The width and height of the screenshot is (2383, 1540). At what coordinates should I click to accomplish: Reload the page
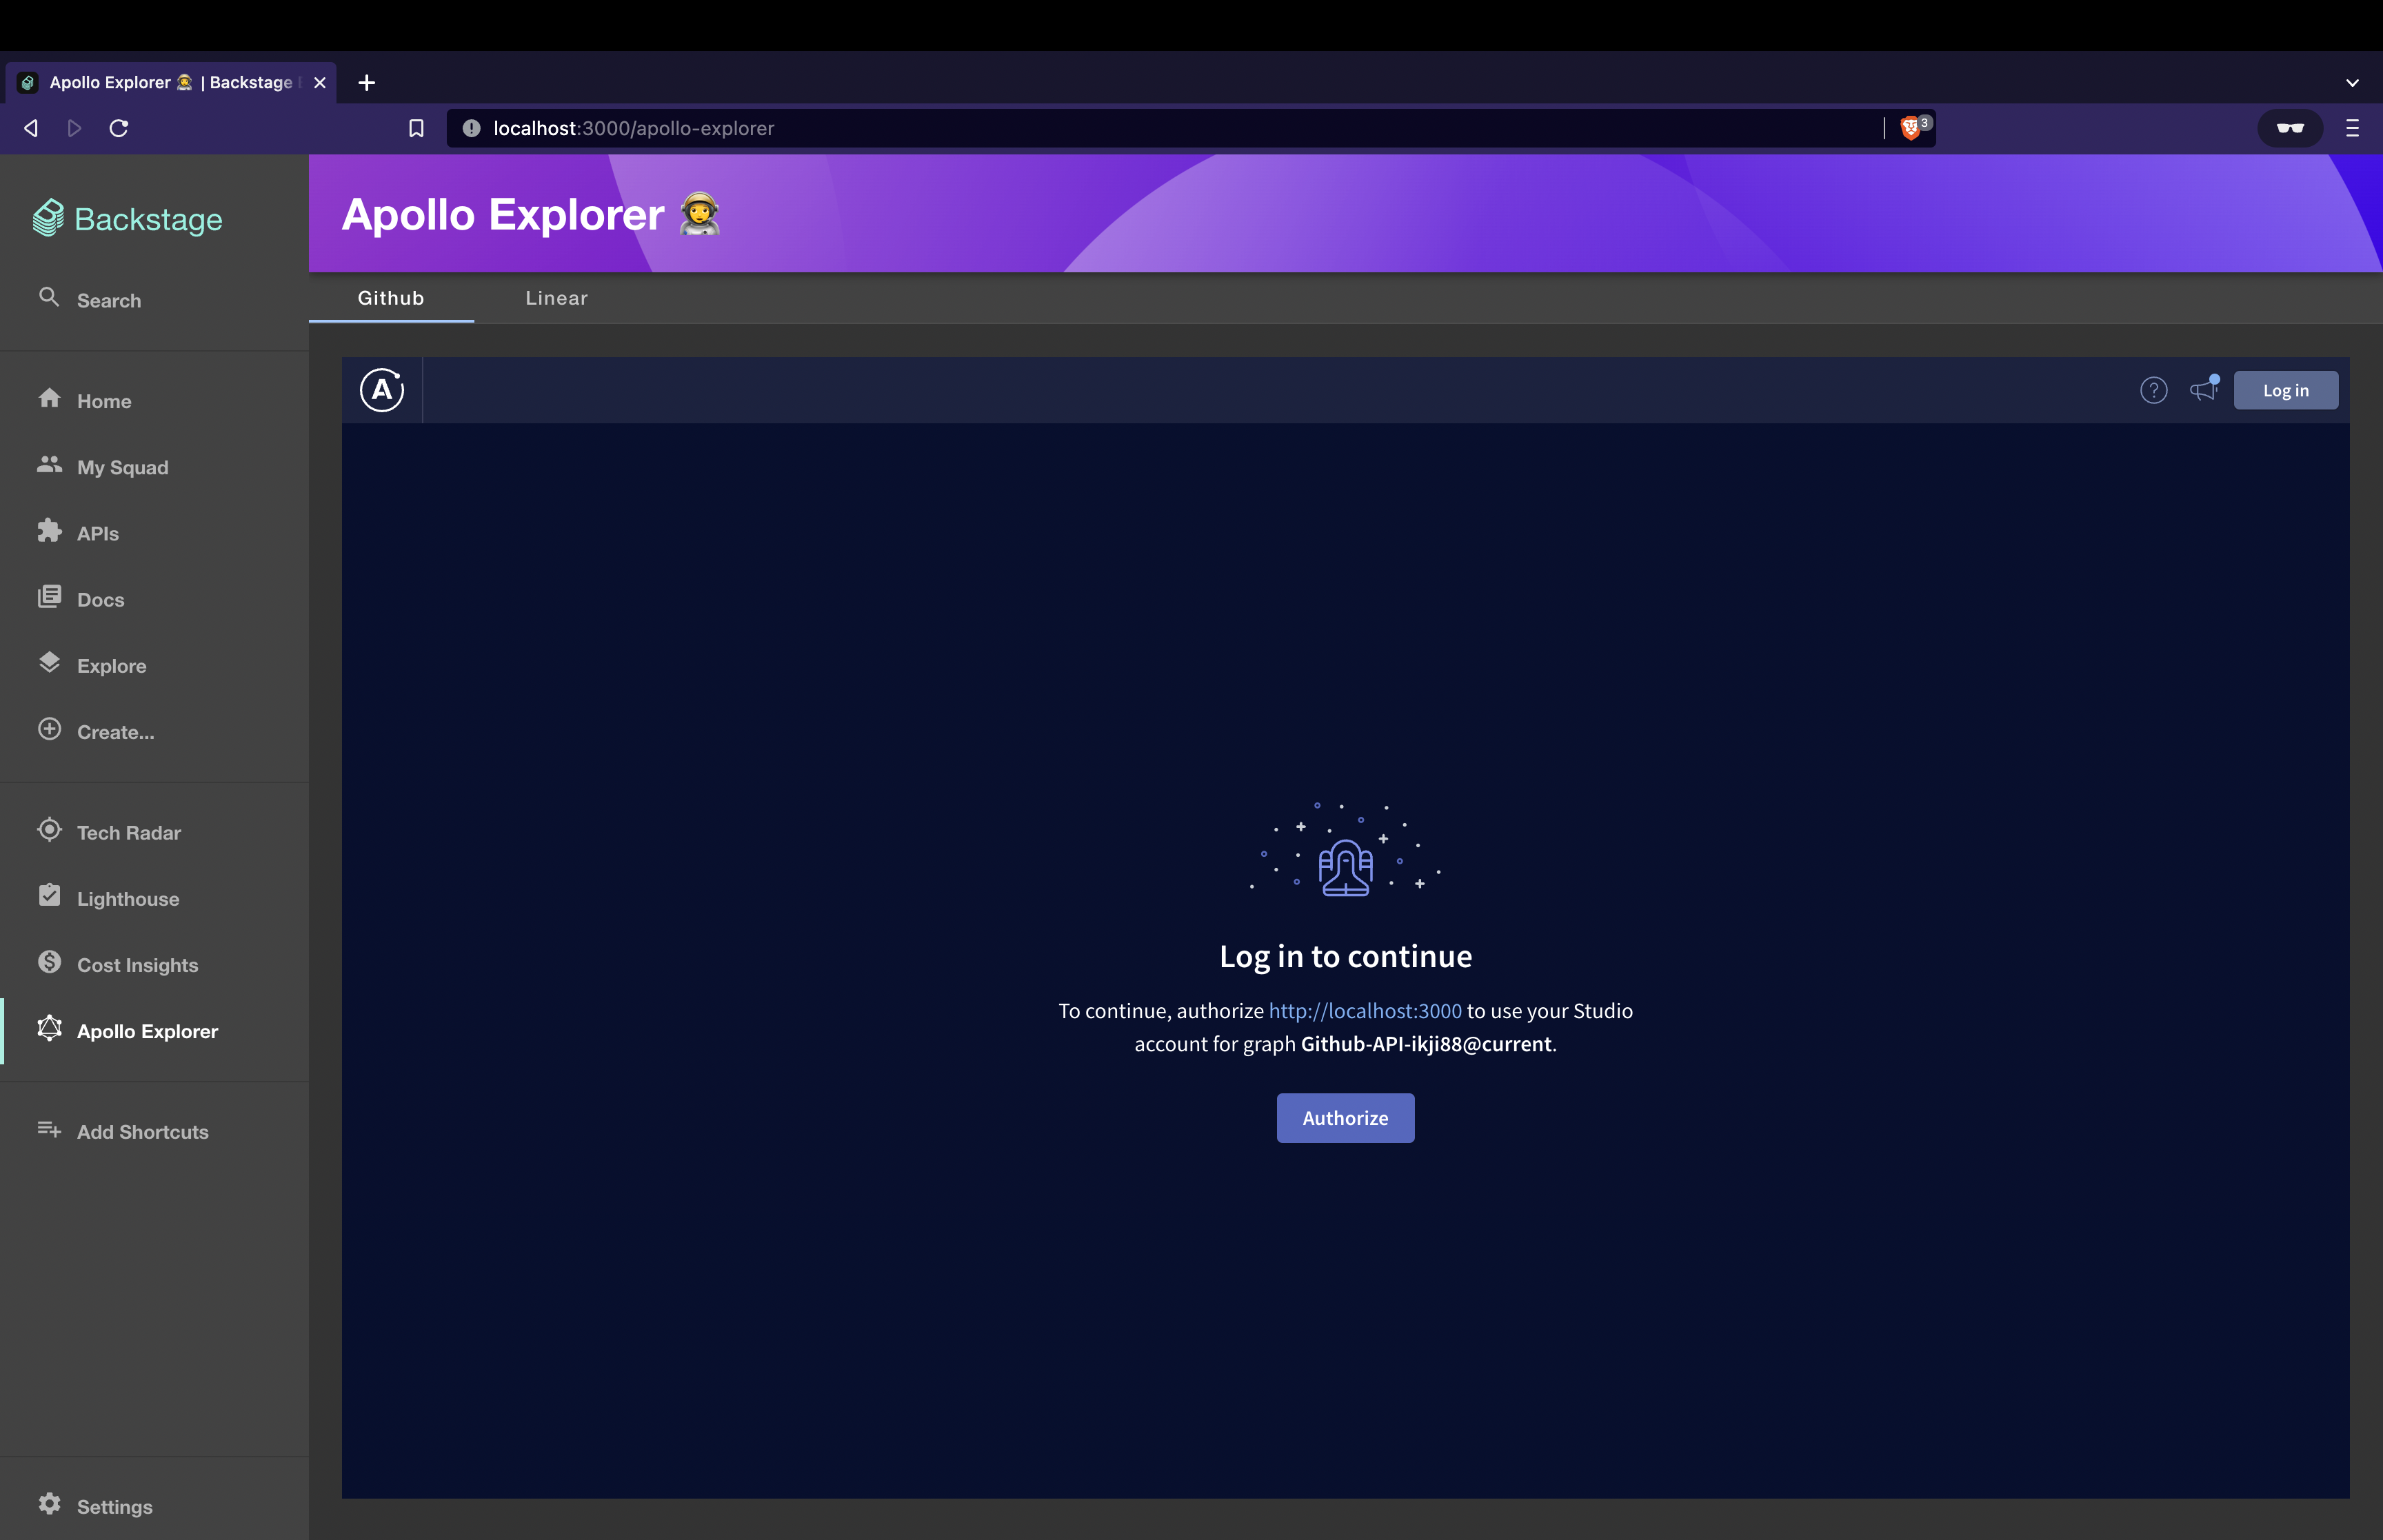pyautogui.click(x=119, y=128)
